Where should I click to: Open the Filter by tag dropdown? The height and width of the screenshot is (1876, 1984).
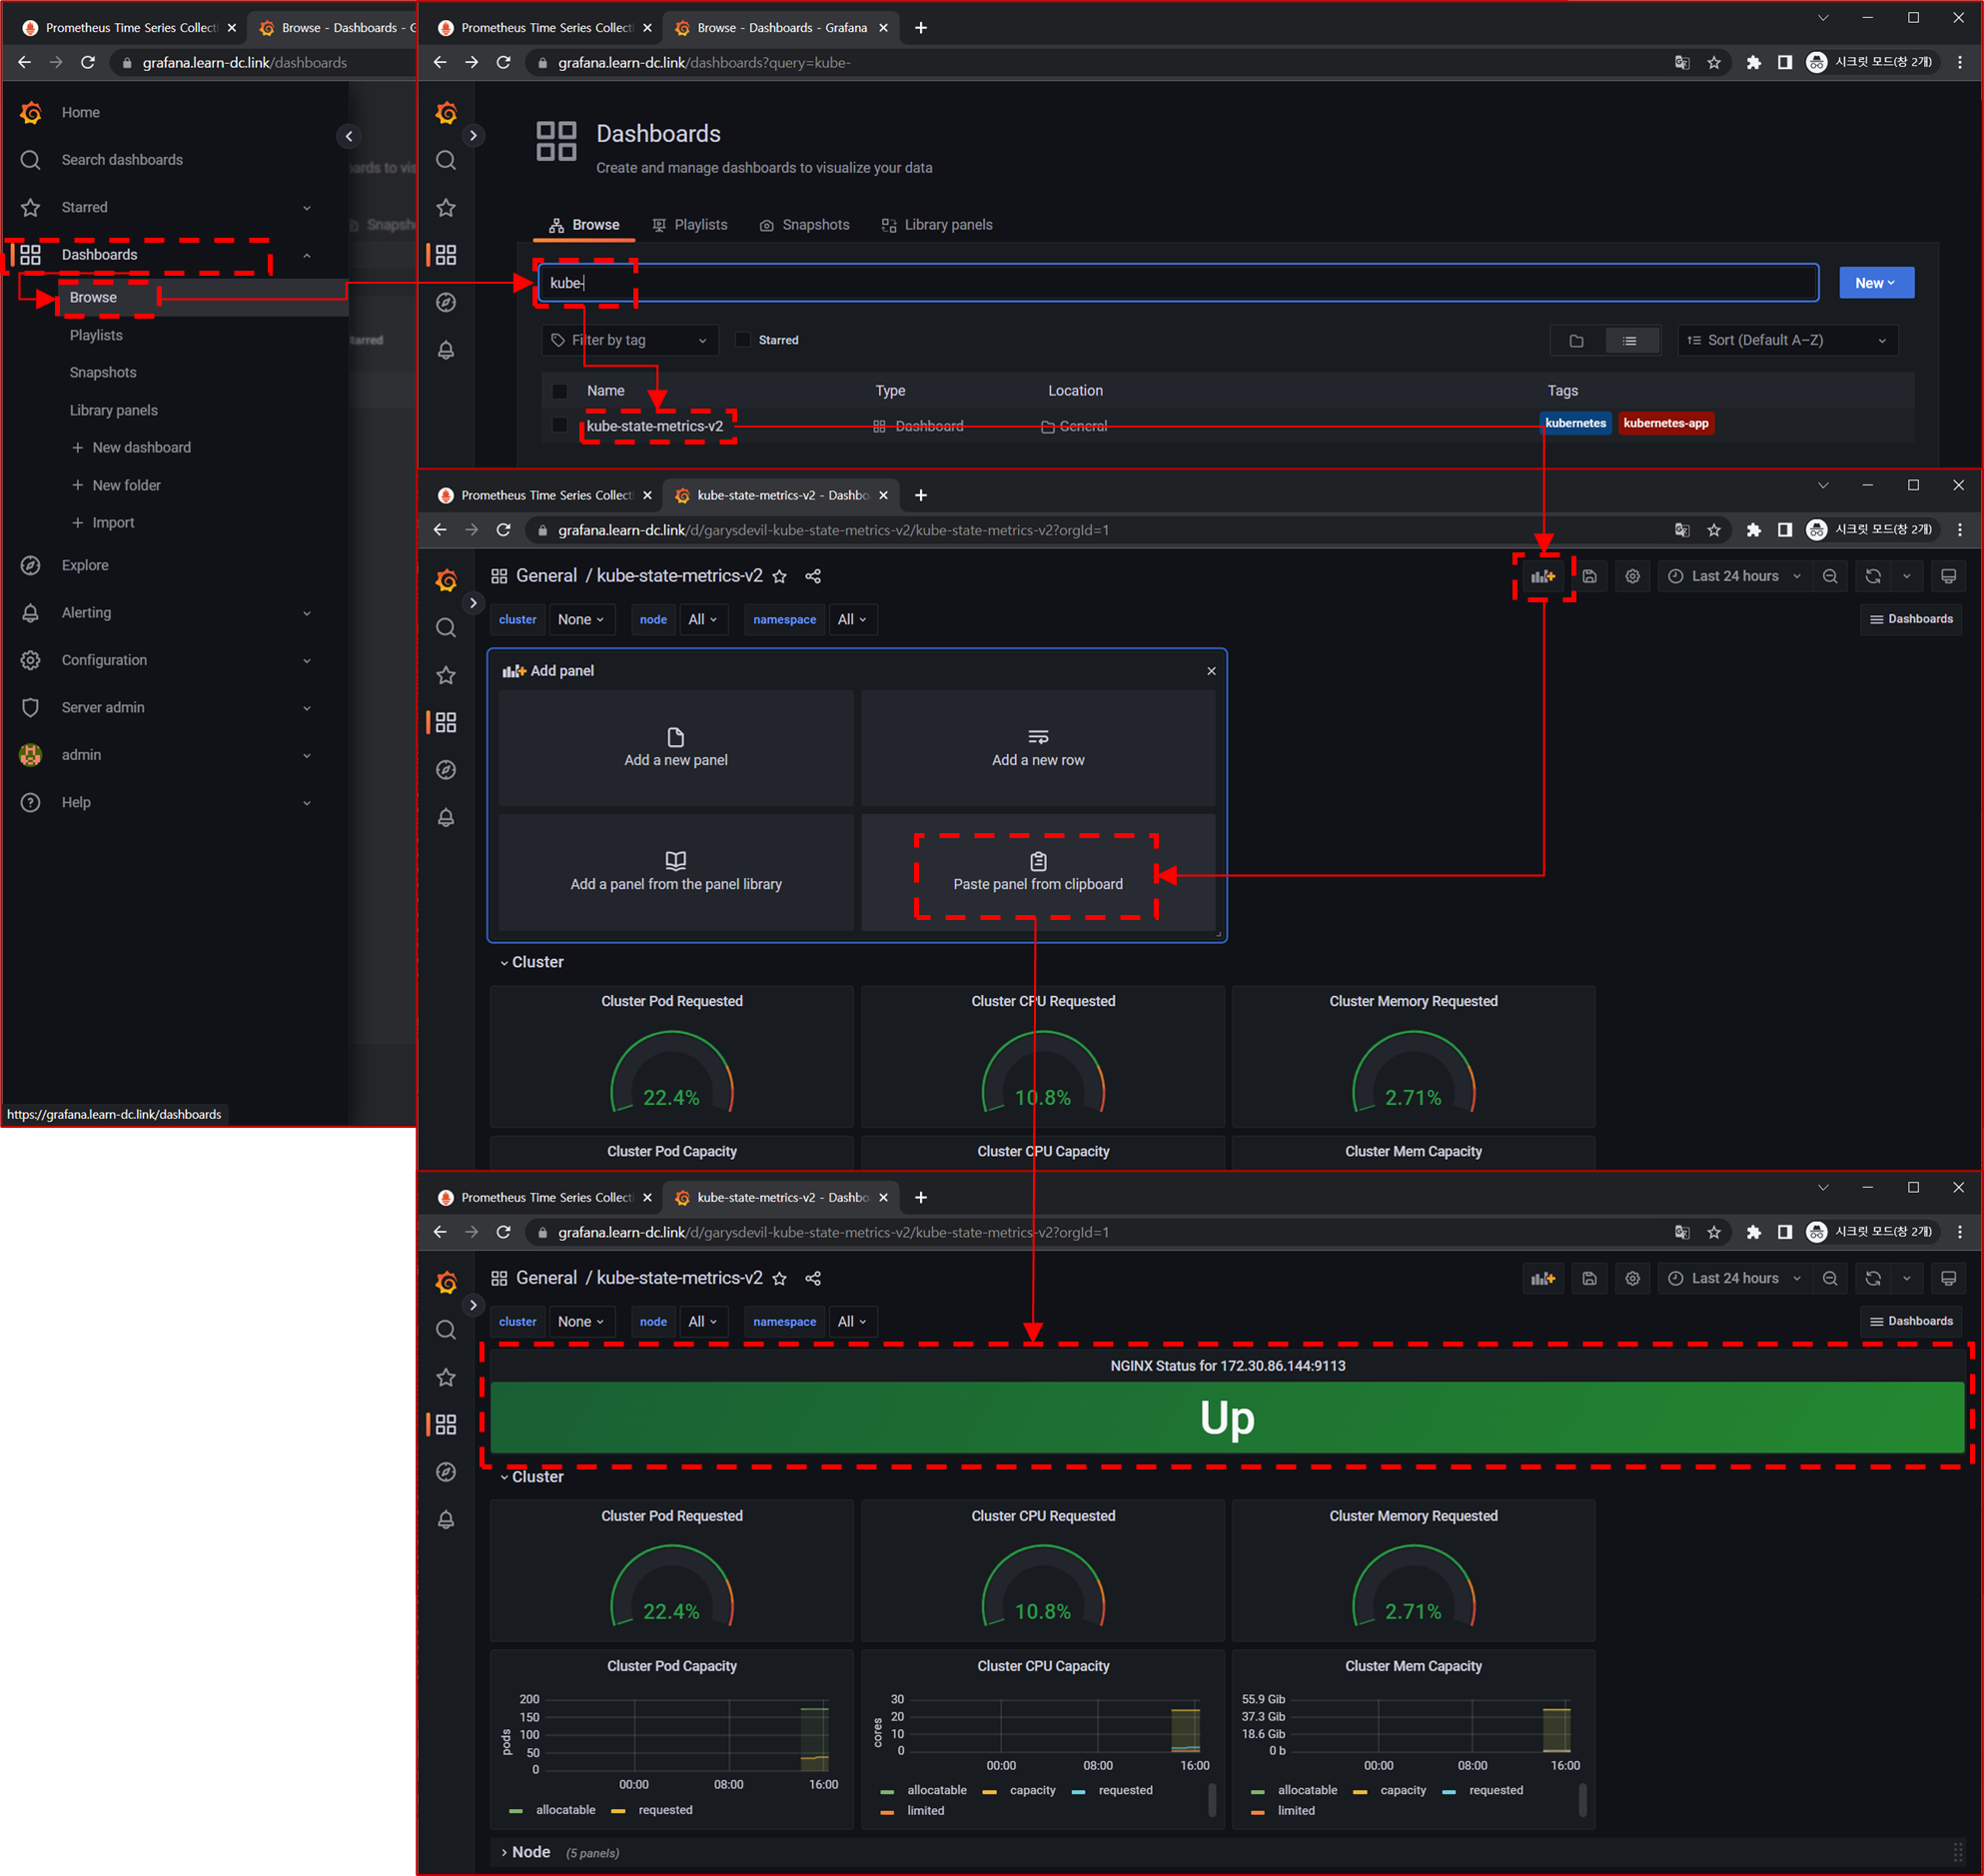[x=629, y=340]
